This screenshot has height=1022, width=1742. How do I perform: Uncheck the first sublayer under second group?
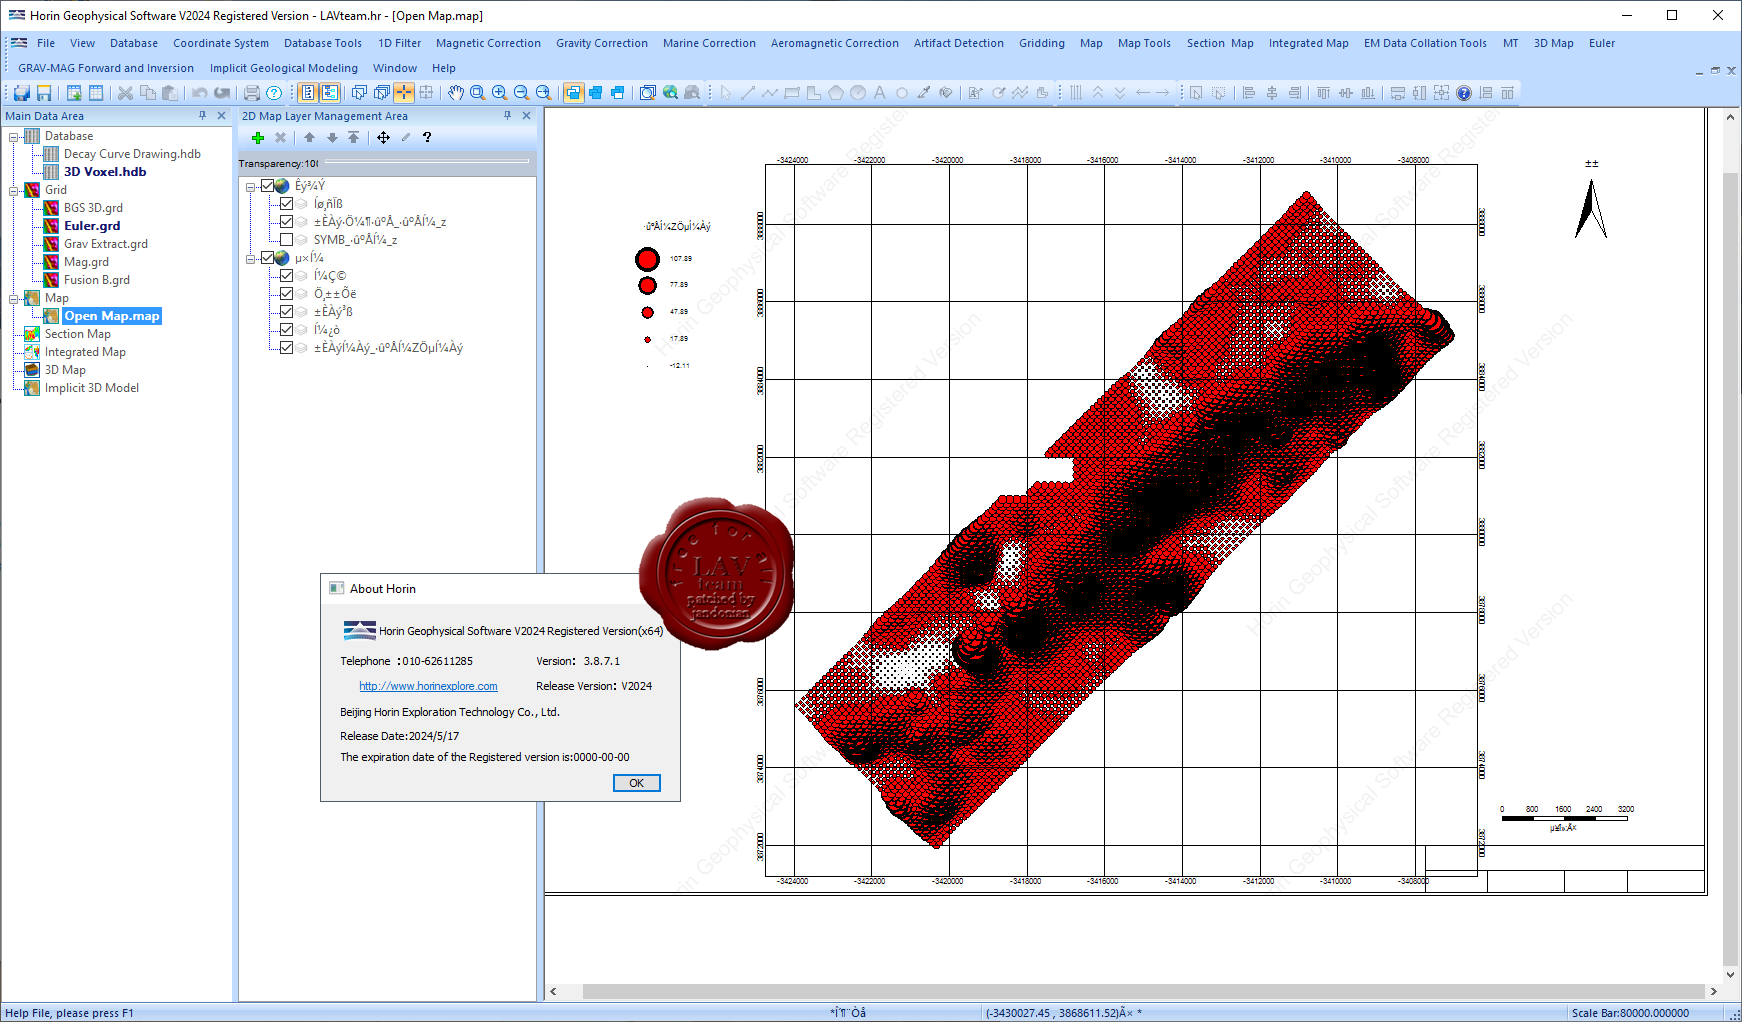(286, 276)
